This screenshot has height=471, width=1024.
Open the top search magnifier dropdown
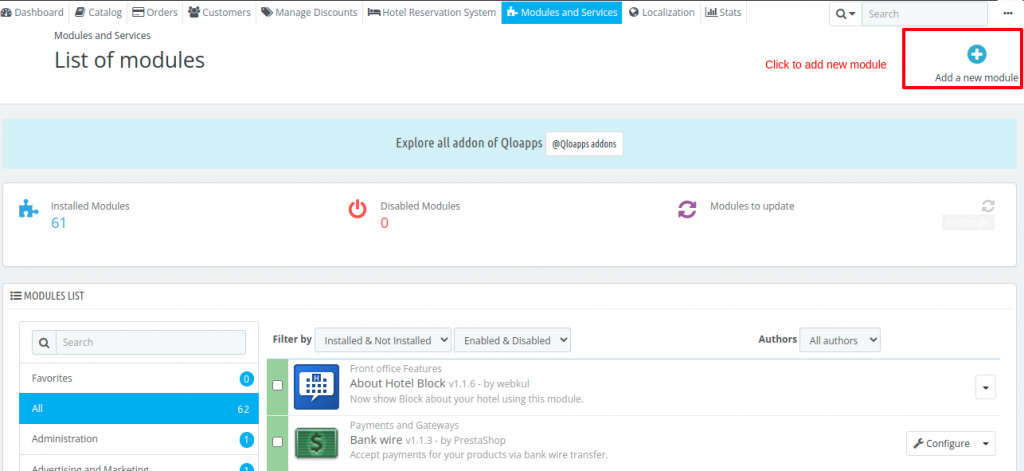(845, 14)
